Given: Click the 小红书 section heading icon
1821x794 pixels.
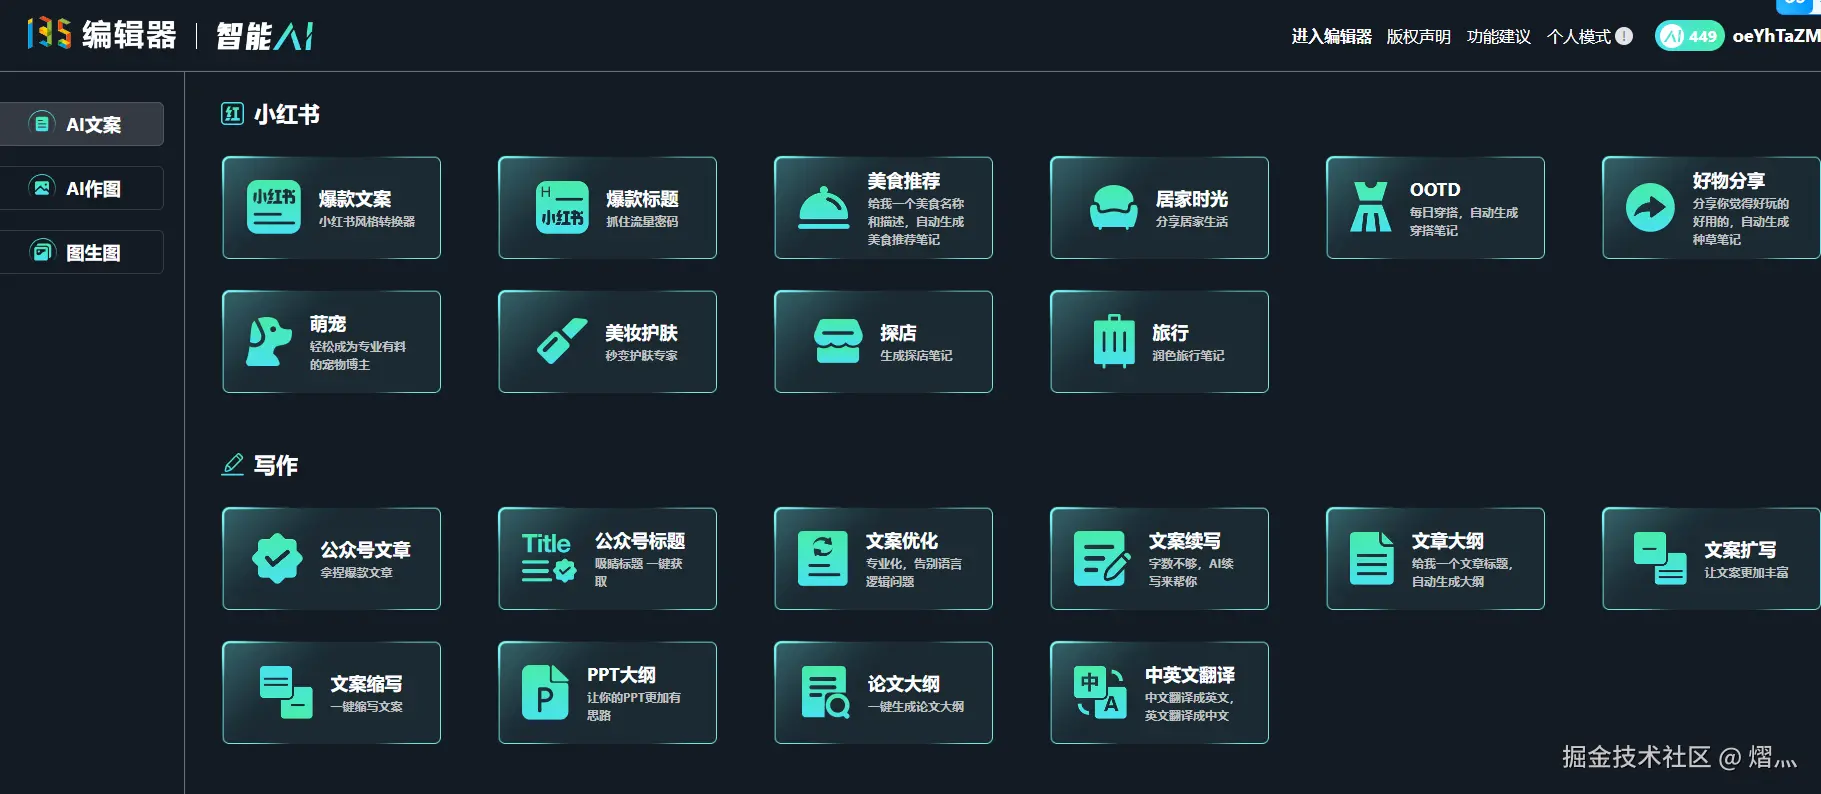Looking at the screenshot, I should [232, 113].
